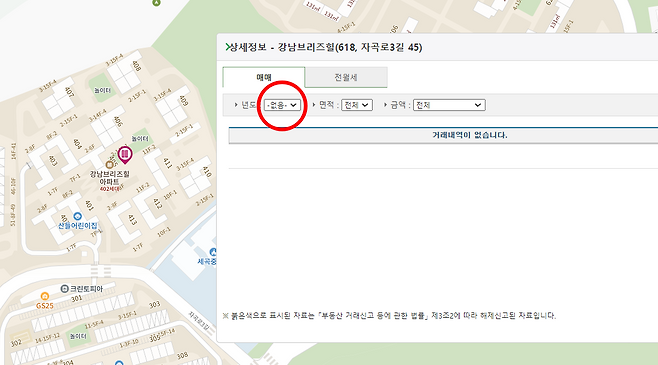Image resolution: width=658 pixels, height=365 pixels.
Task: Click building number 413 on the map
Action: point(132,219)
